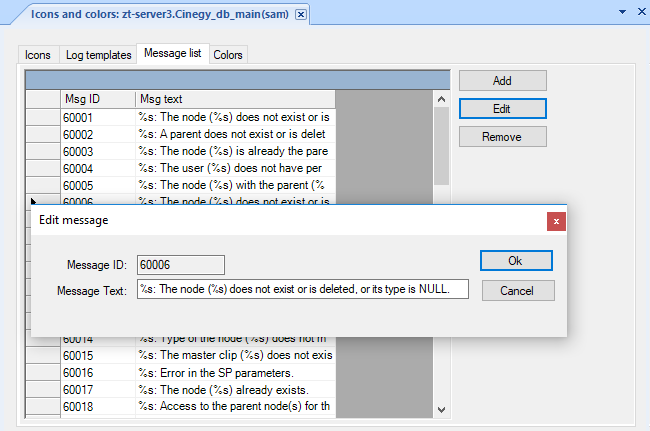This screenshot has height=431, width=650.
Task: Close the Edit message dialog
Action: (556, 220)
